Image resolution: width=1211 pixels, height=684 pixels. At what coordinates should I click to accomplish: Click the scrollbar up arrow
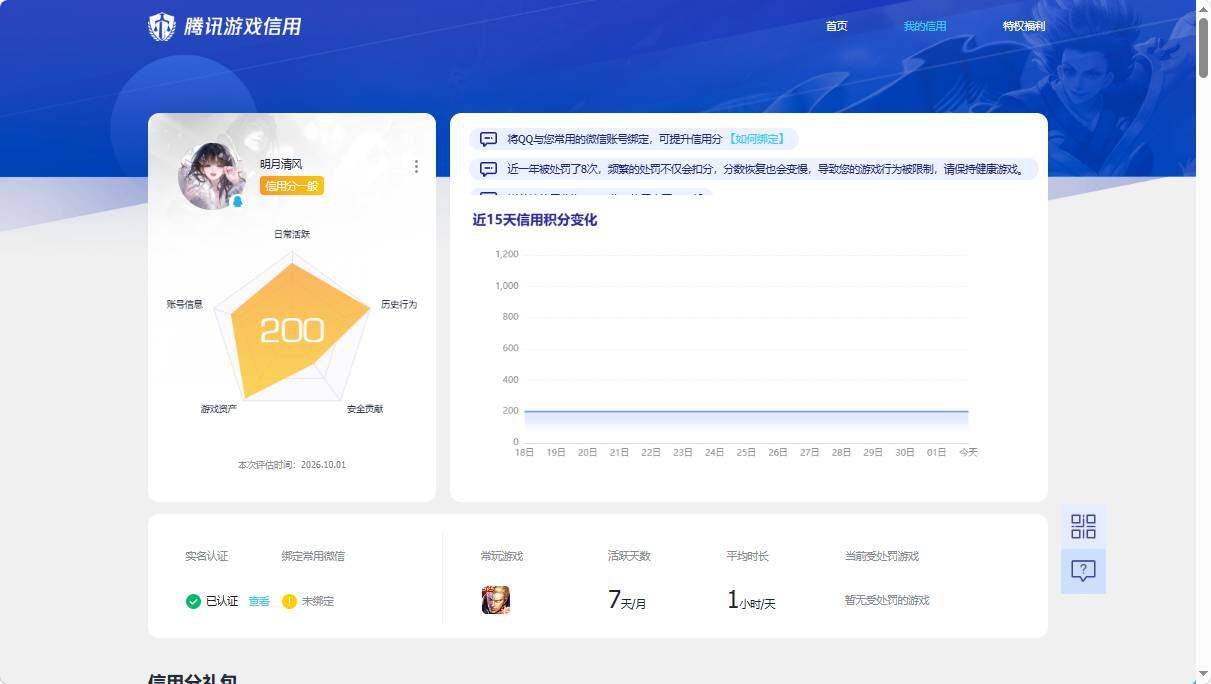1203,8
